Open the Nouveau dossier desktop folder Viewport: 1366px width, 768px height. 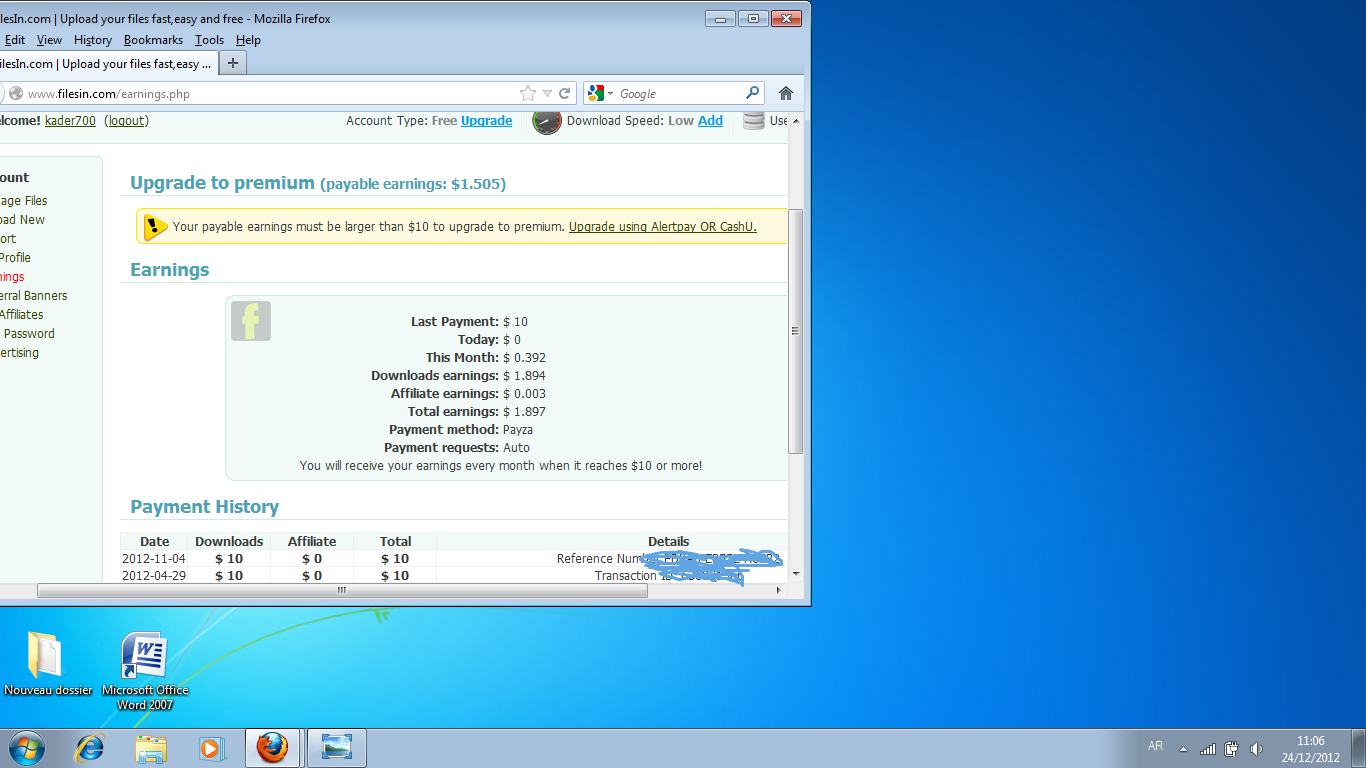[x=47, y=664]
